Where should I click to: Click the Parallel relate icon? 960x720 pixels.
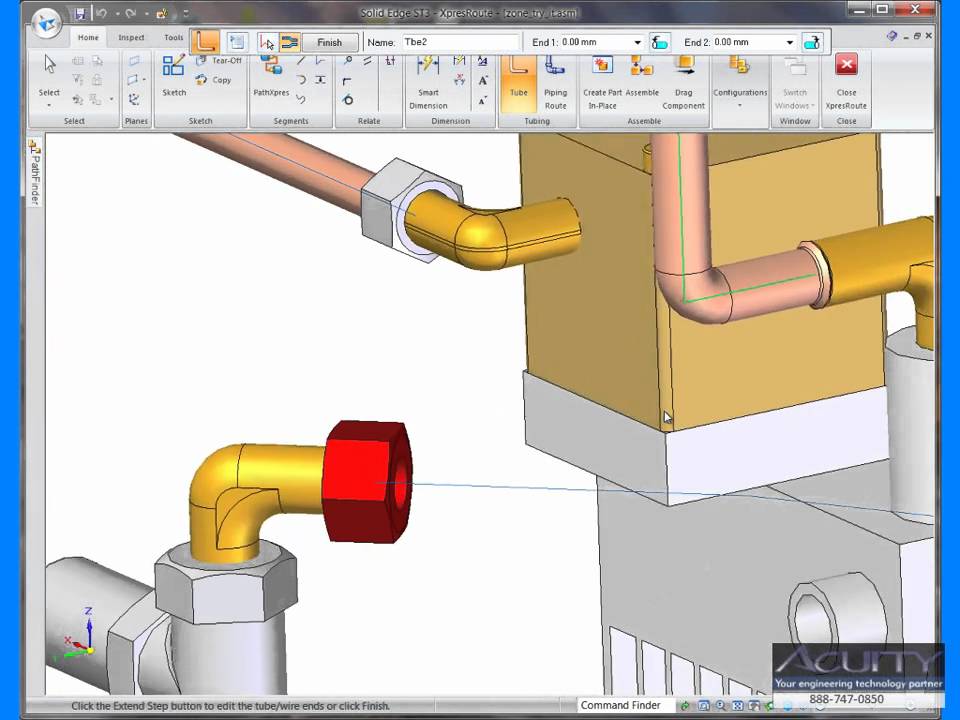[367, 61]
